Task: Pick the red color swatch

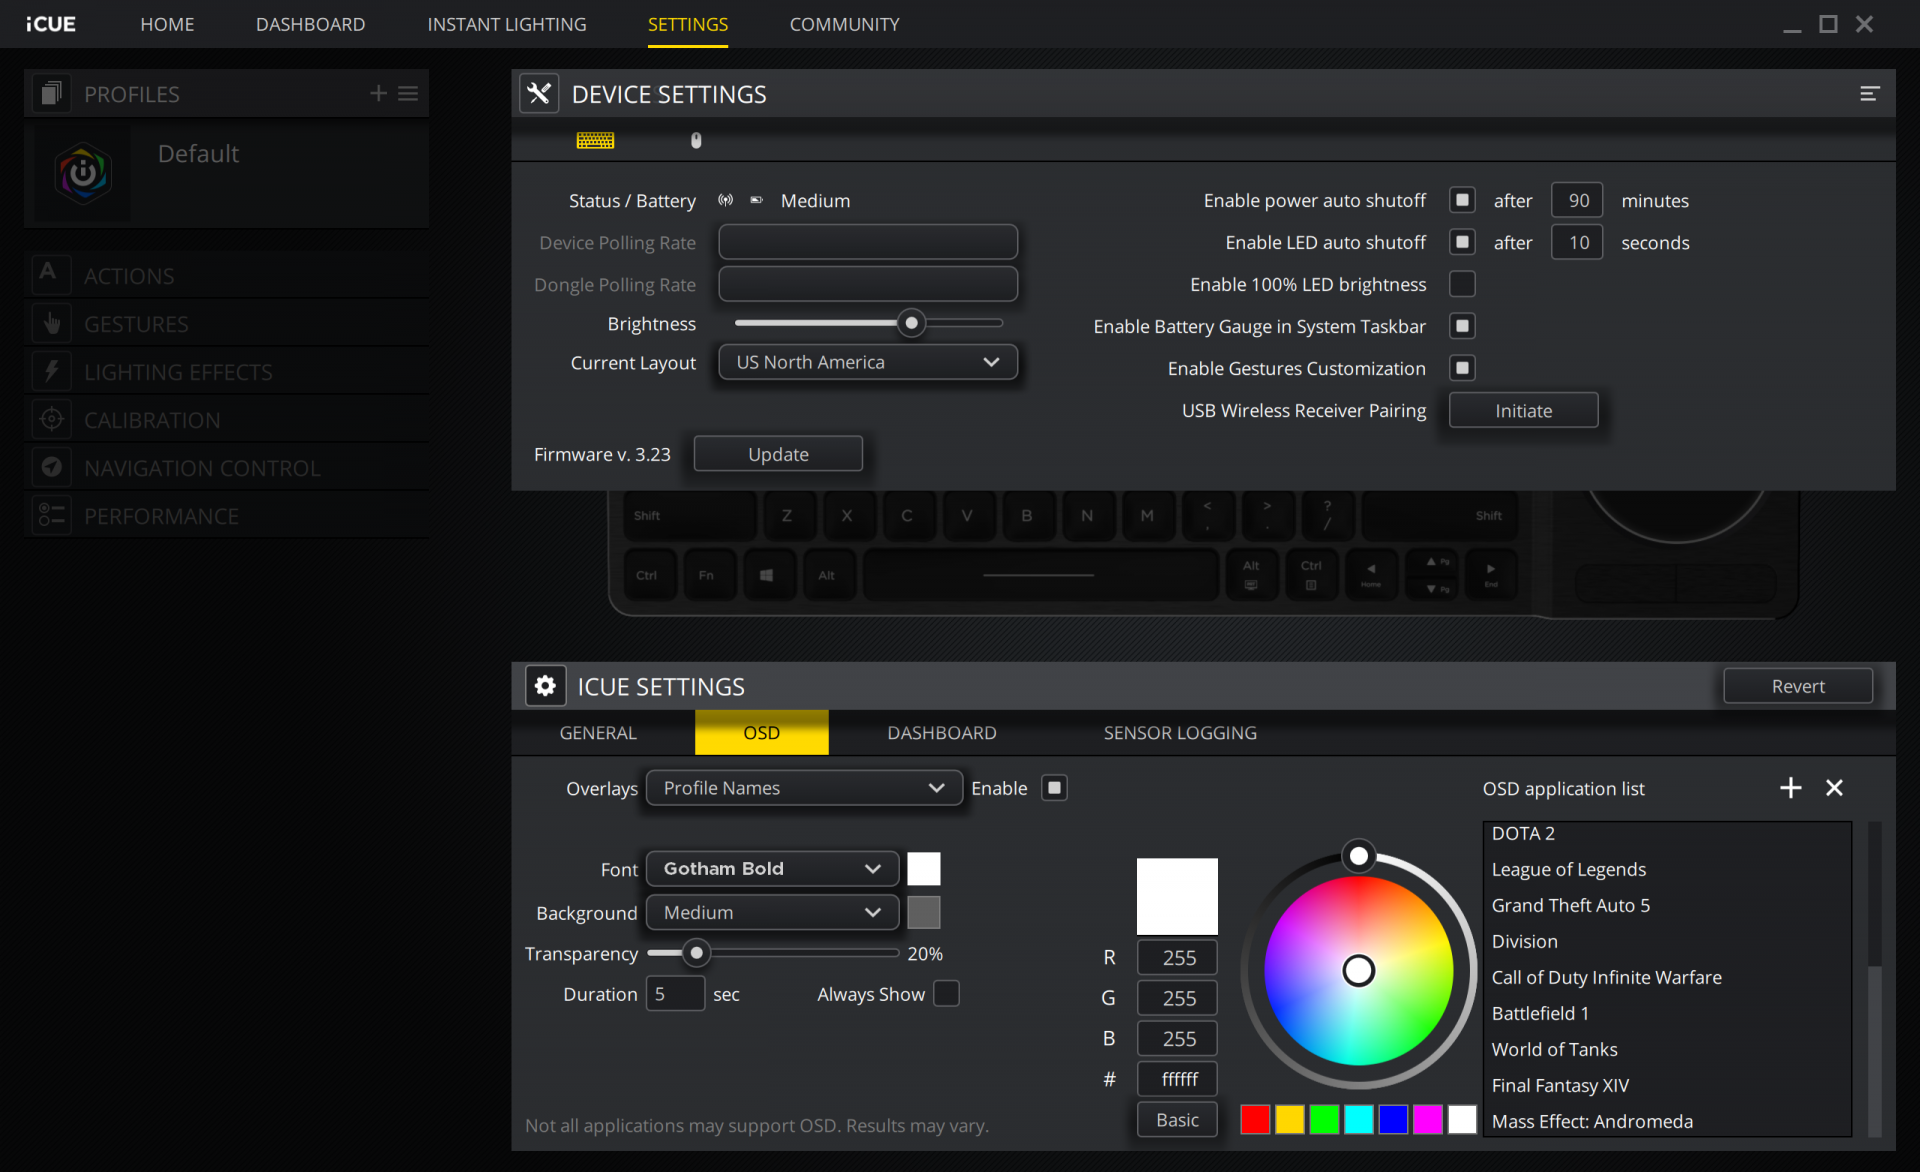Action: [1255, 1120]
